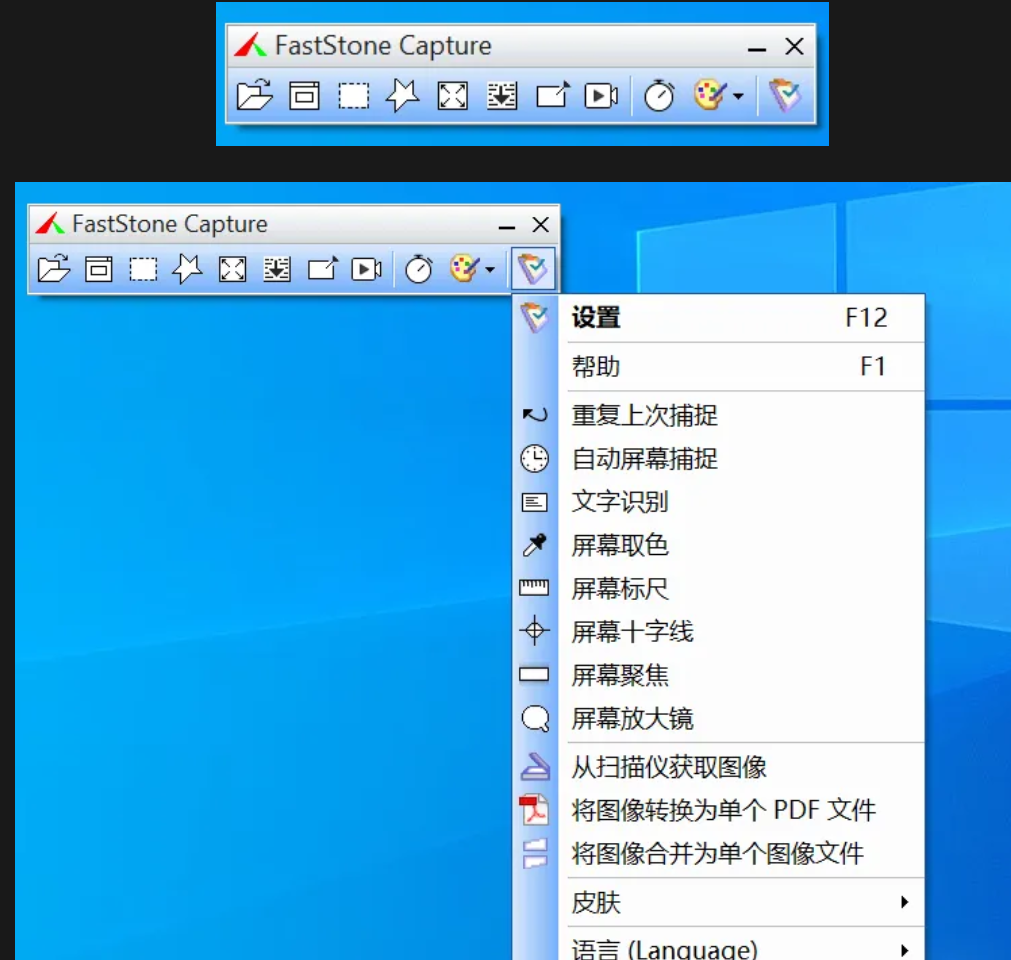Click Capture Scrolling Window icon in upper toolbar
Screen dimensions: 1011x960
[x=502, y=96]
